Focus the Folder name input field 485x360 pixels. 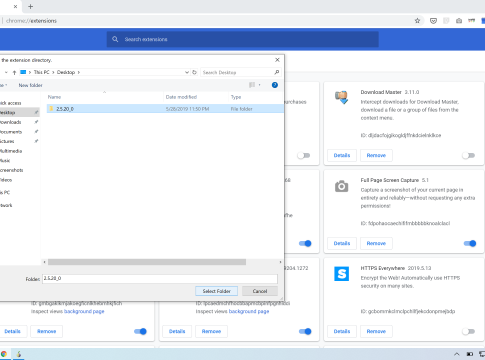coord(160,279)
